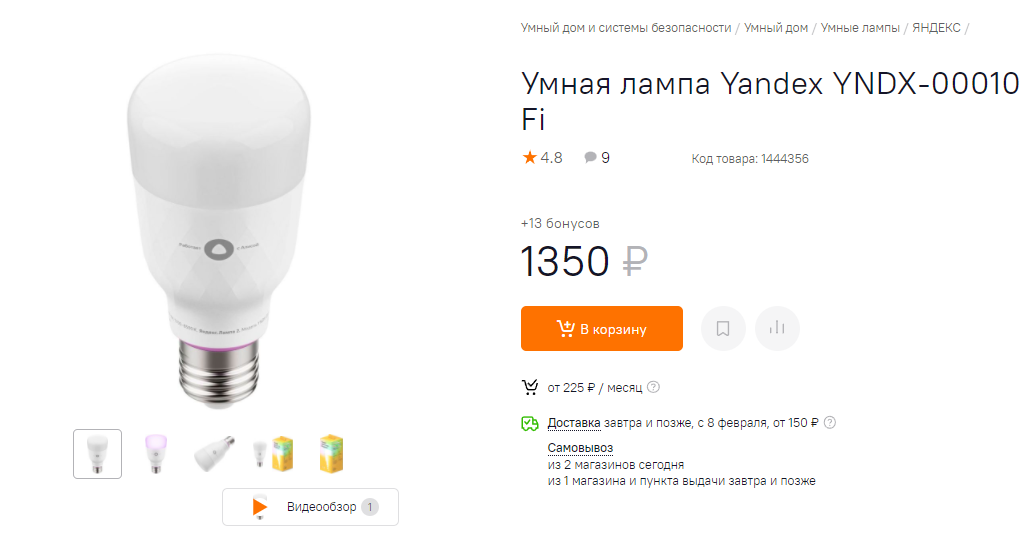Add the lamp to cart with "В корзину"
Screen dimensions: 1025x545
tap(601, 328)
